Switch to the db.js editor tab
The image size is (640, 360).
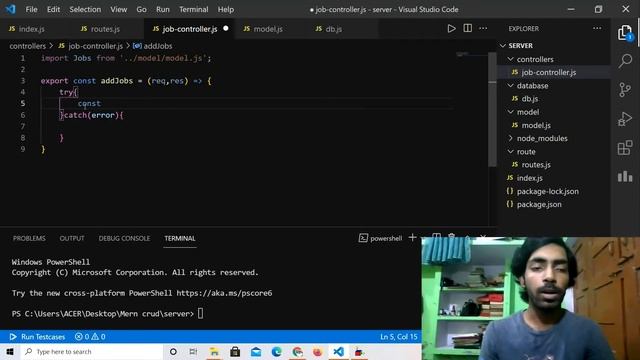pos(333,29)
